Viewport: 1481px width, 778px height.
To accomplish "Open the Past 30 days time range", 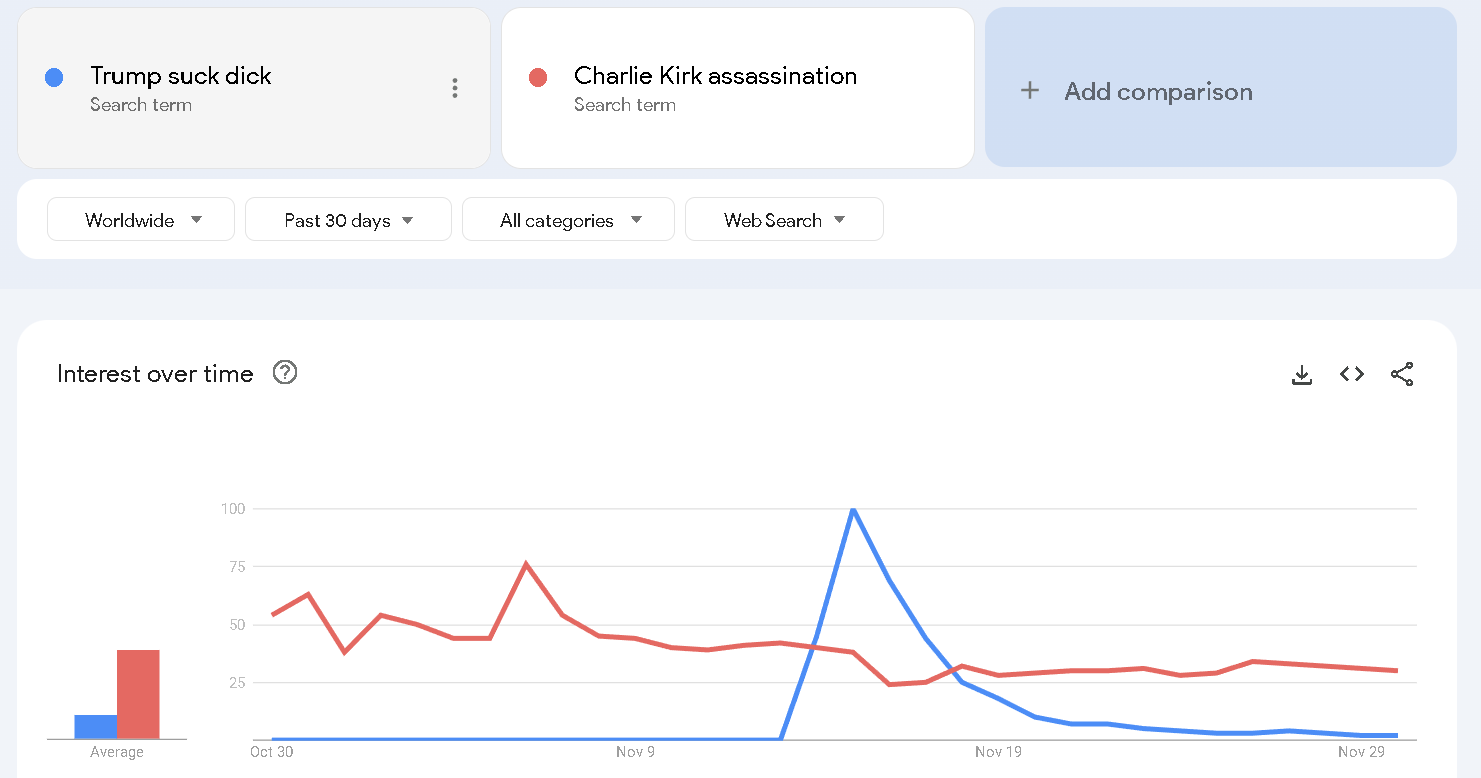I will [348, 220].
